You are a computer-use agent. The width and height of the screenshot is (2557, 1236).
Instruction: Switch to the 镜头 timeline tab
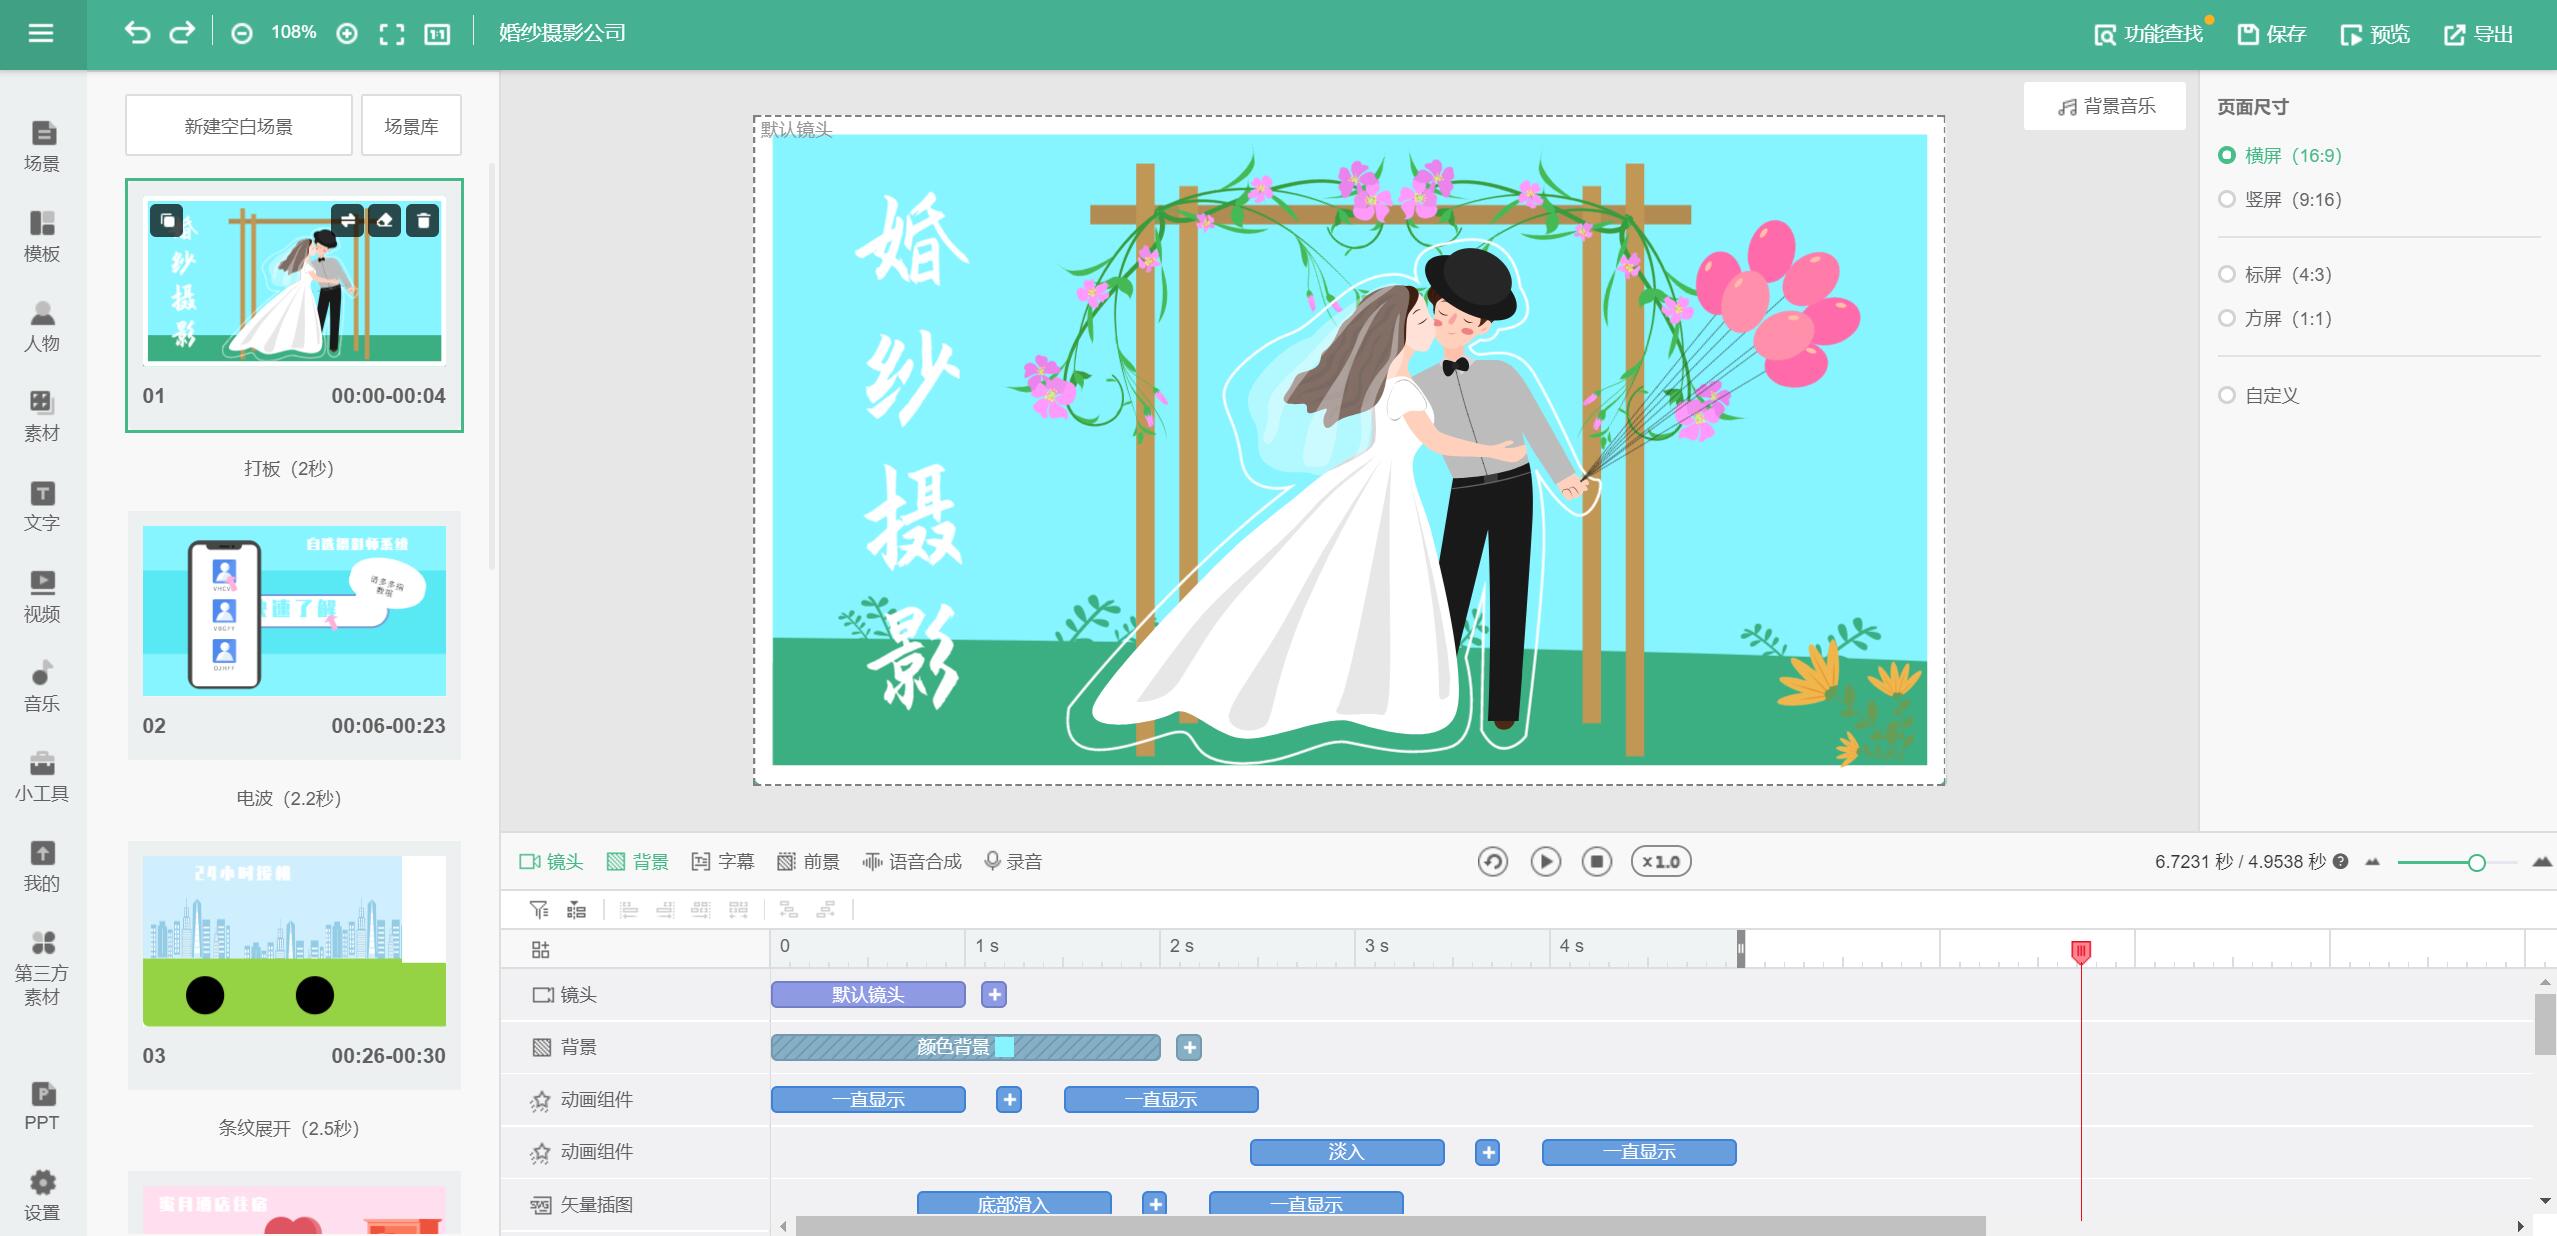click(x=551, y=861)
